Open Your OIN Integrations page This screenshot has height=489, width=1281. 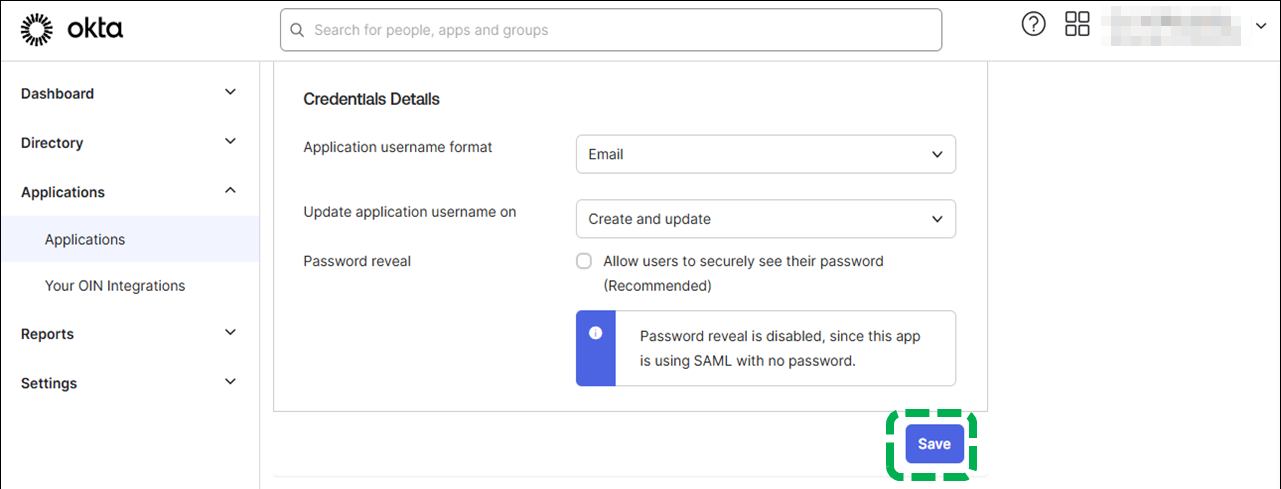(x=115, y=286)
